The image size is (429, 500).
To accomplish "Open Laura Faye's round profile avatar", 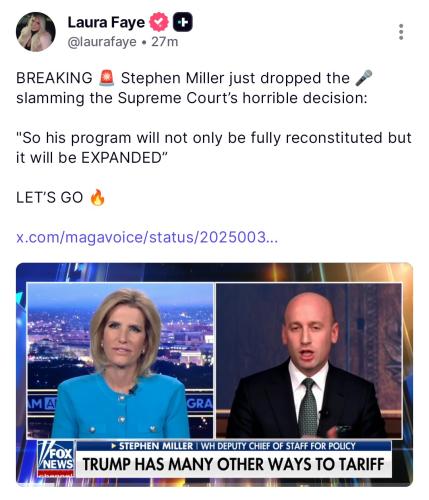I will point(36,32).
